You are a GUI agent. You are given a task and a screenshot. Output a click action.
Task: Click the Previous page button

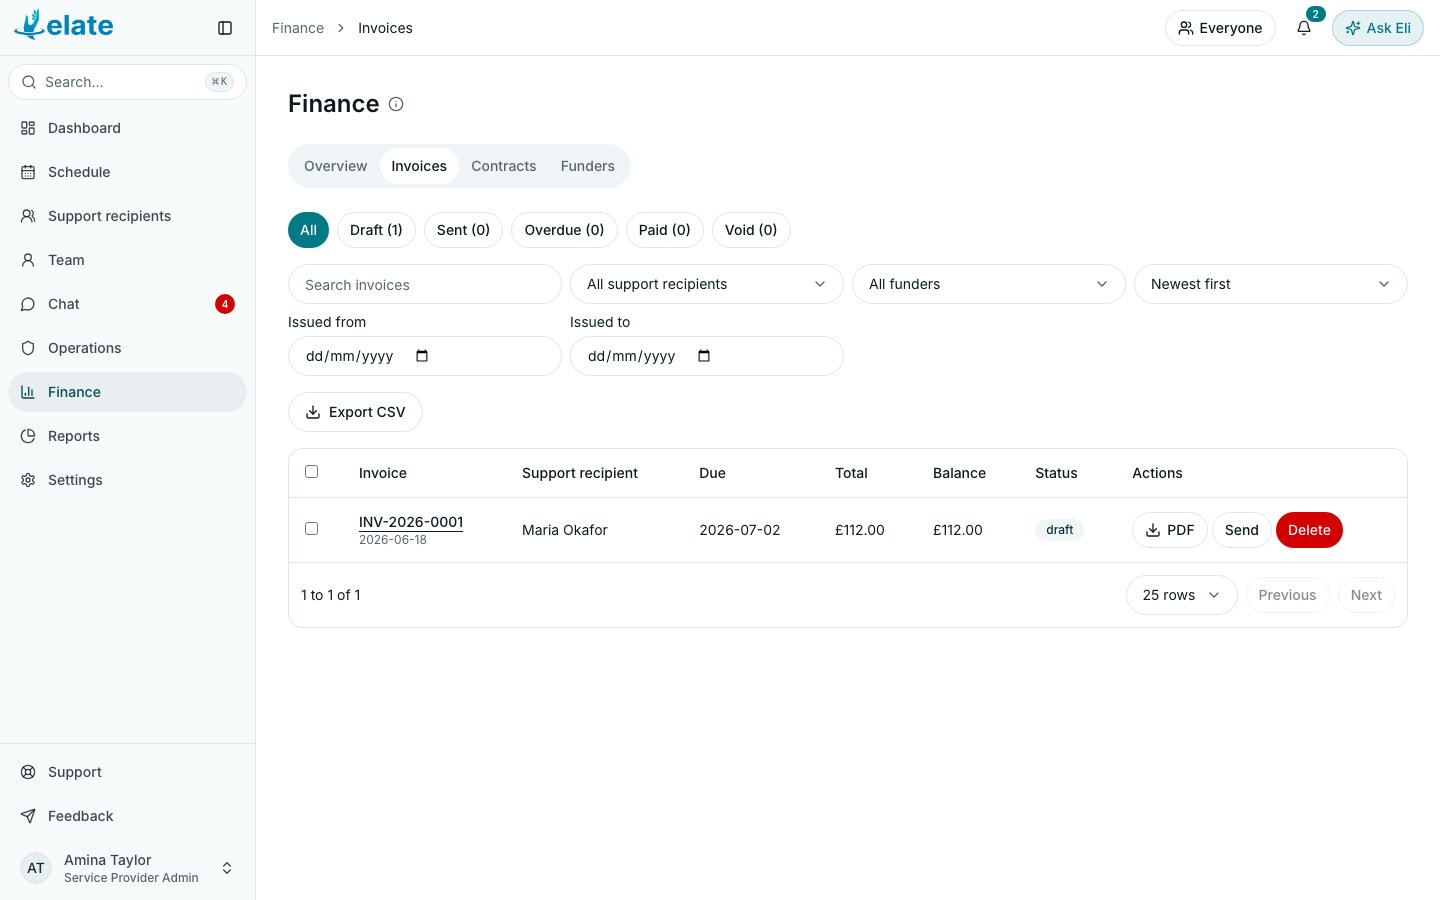1287,595
